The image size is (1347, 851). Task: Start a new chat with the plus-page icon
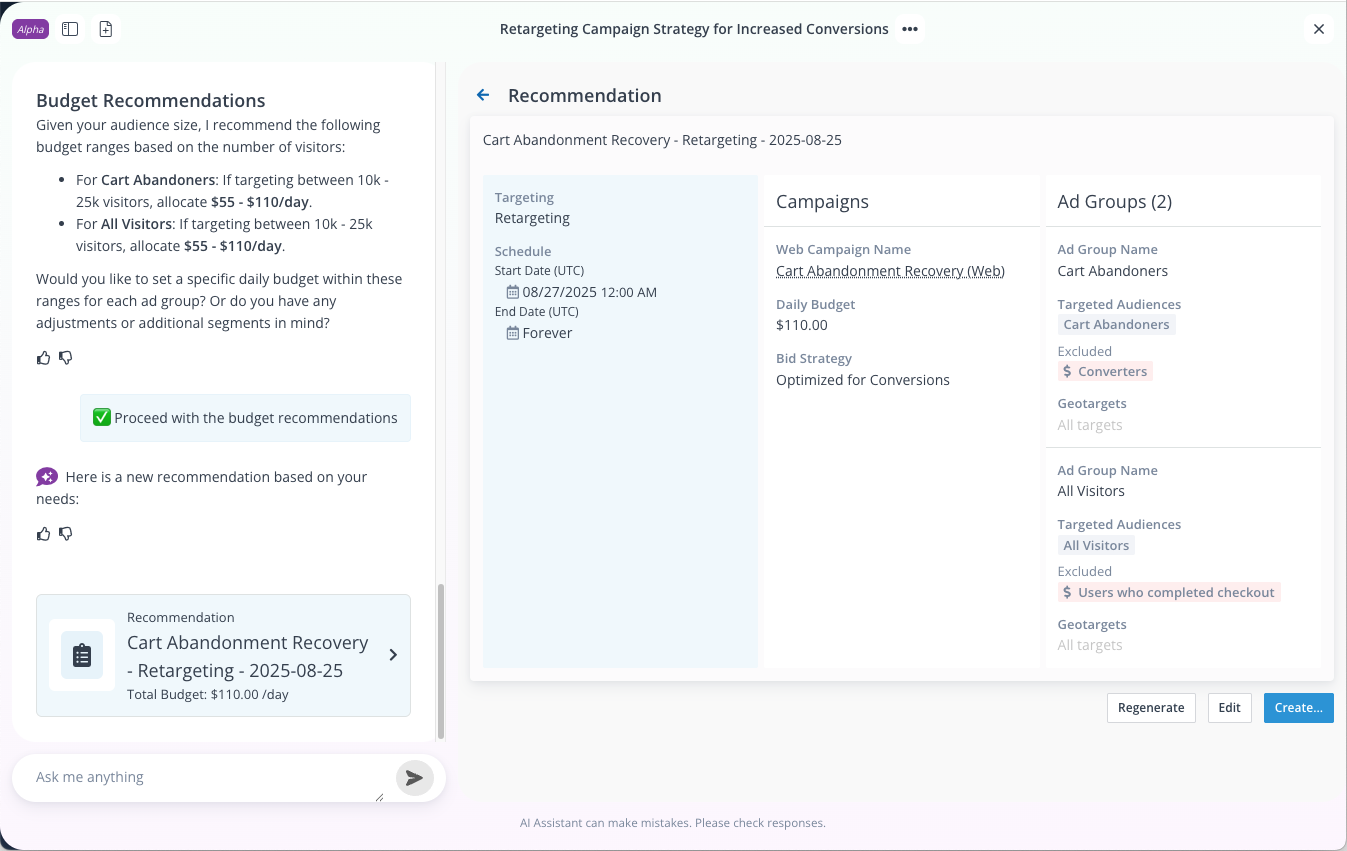[106, 29]
